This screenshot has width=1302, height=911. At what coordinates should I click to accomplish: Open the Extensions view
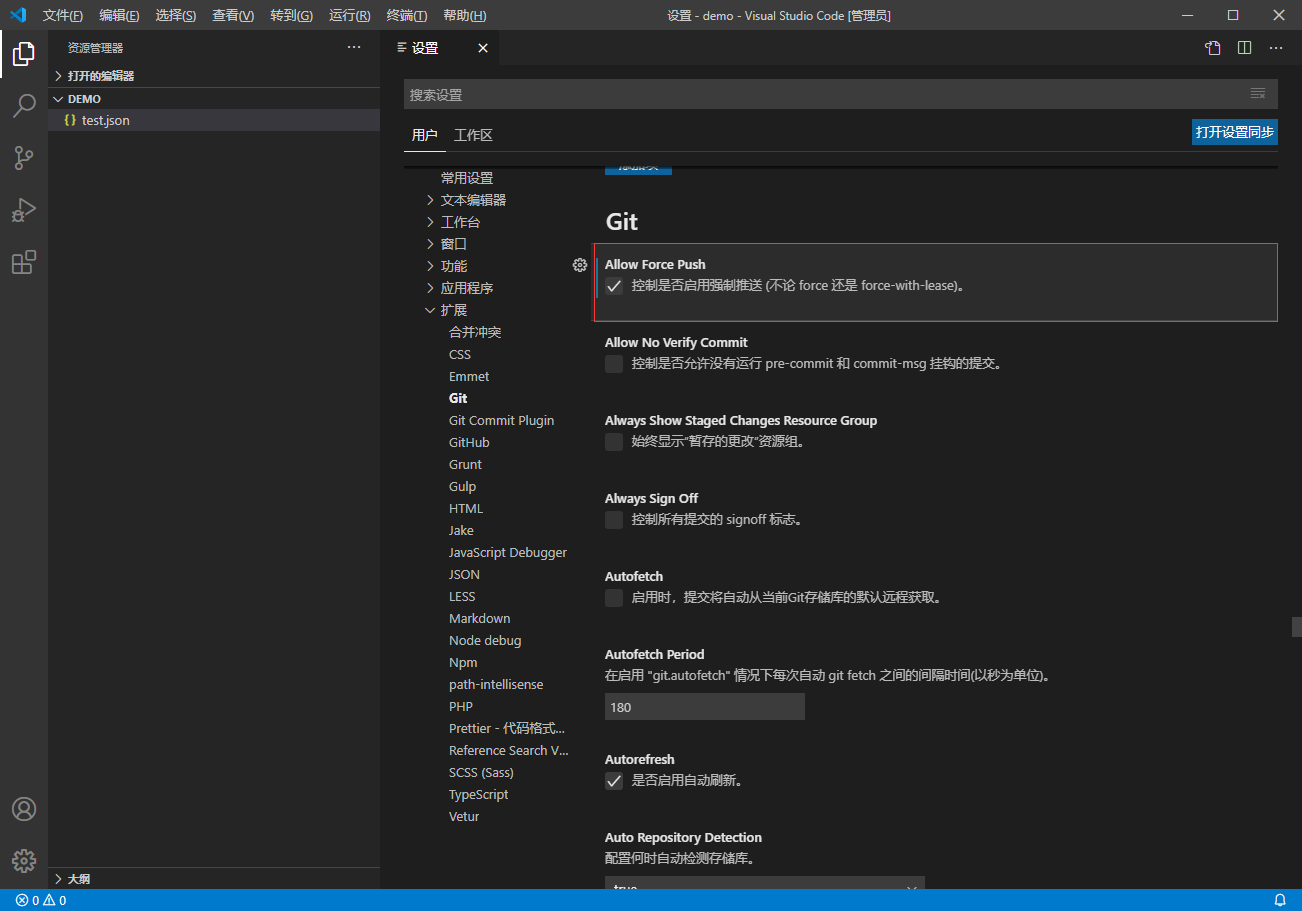(x=23, y=262)
